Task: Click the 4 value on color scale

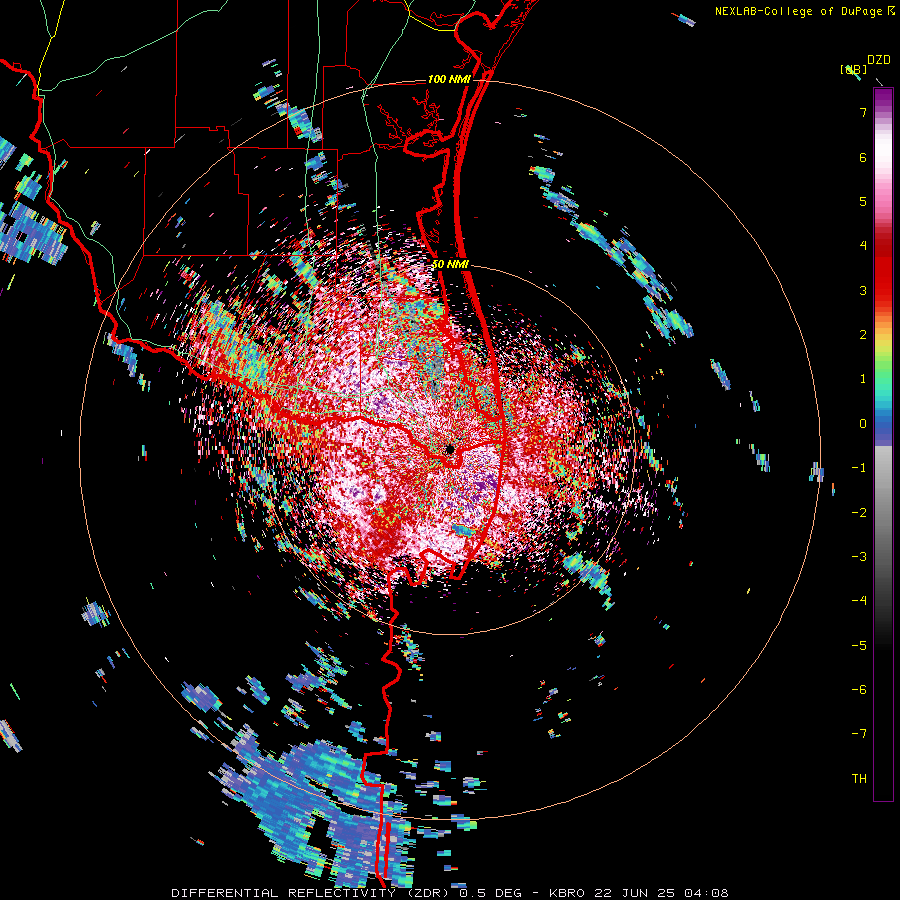Action: (x=863, y=246)
